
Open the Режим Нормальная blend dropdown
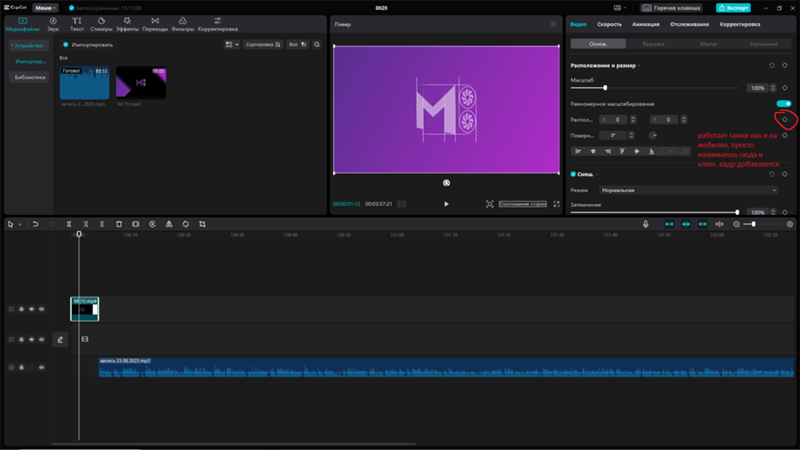[689, 190]
